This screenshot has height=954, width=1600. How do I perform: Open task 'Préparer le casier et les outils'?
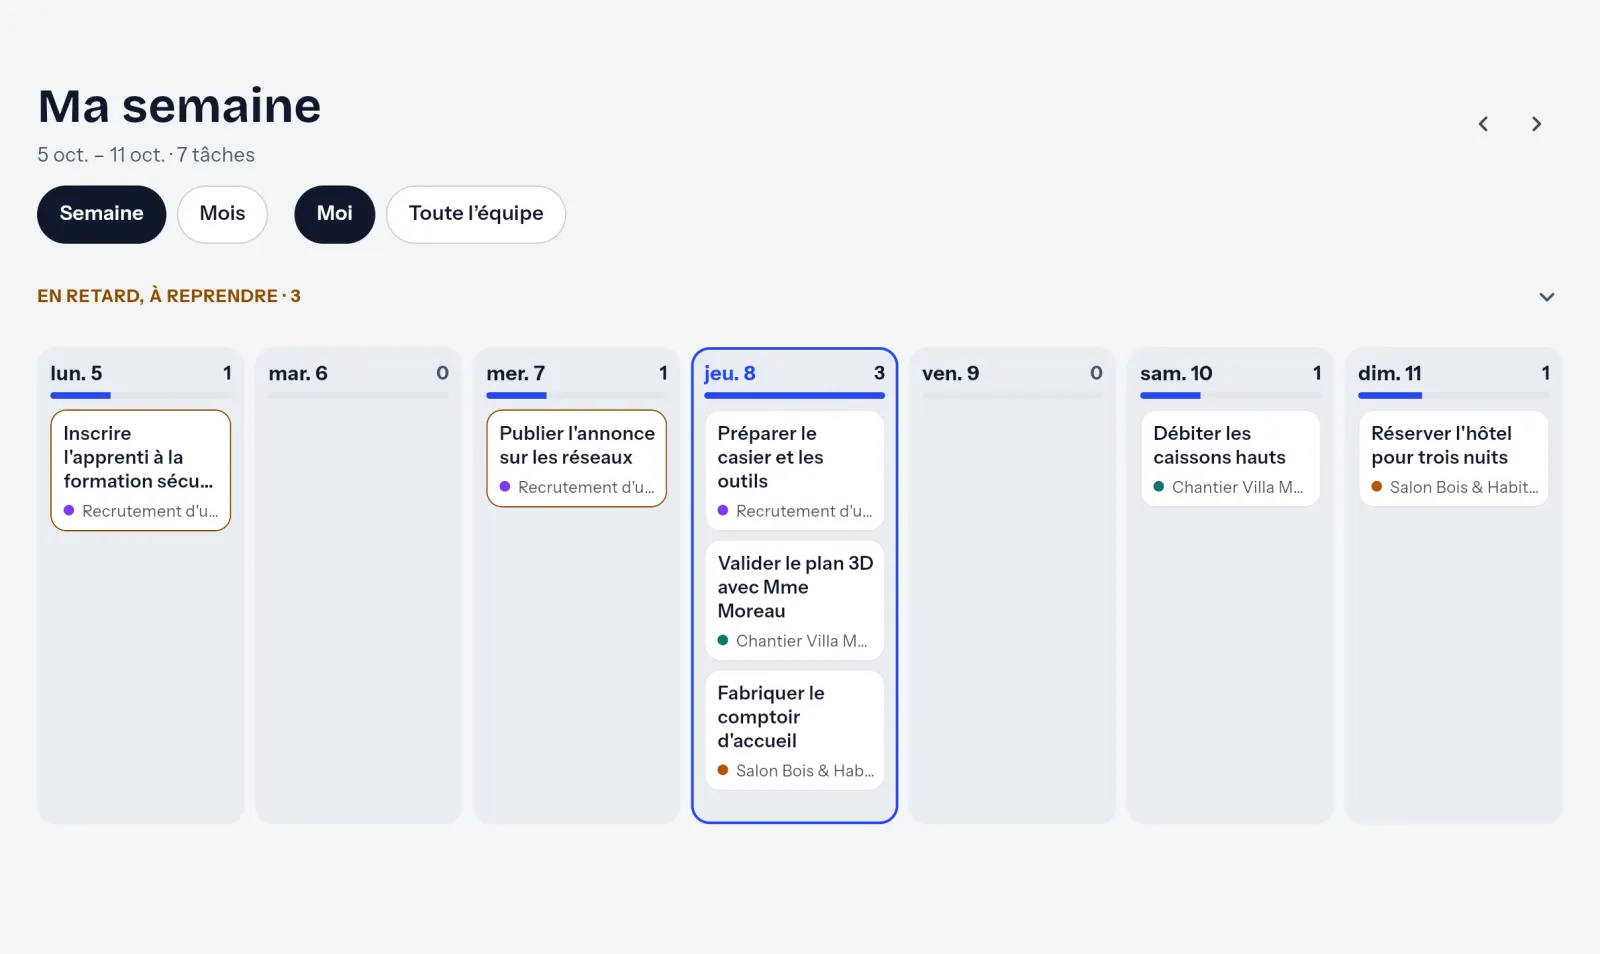(795, 470)
